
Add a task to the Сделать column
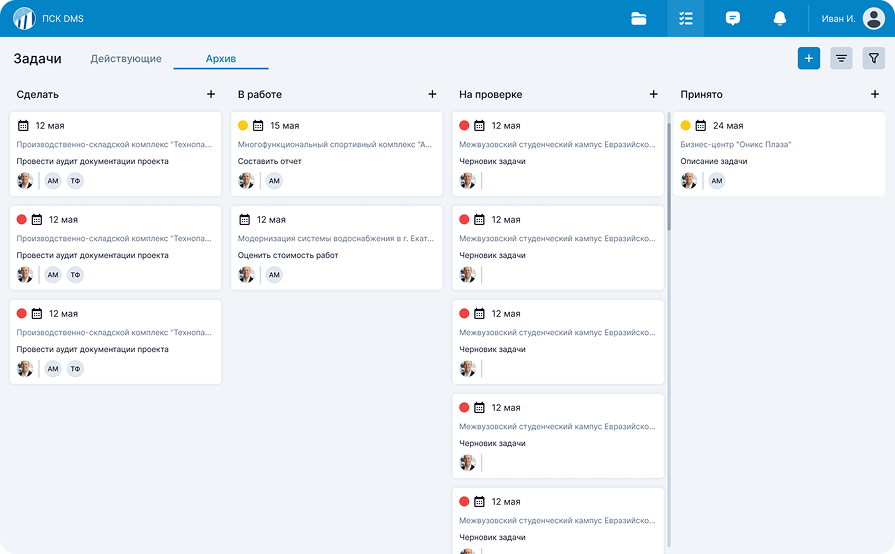[x=211, y=94]
